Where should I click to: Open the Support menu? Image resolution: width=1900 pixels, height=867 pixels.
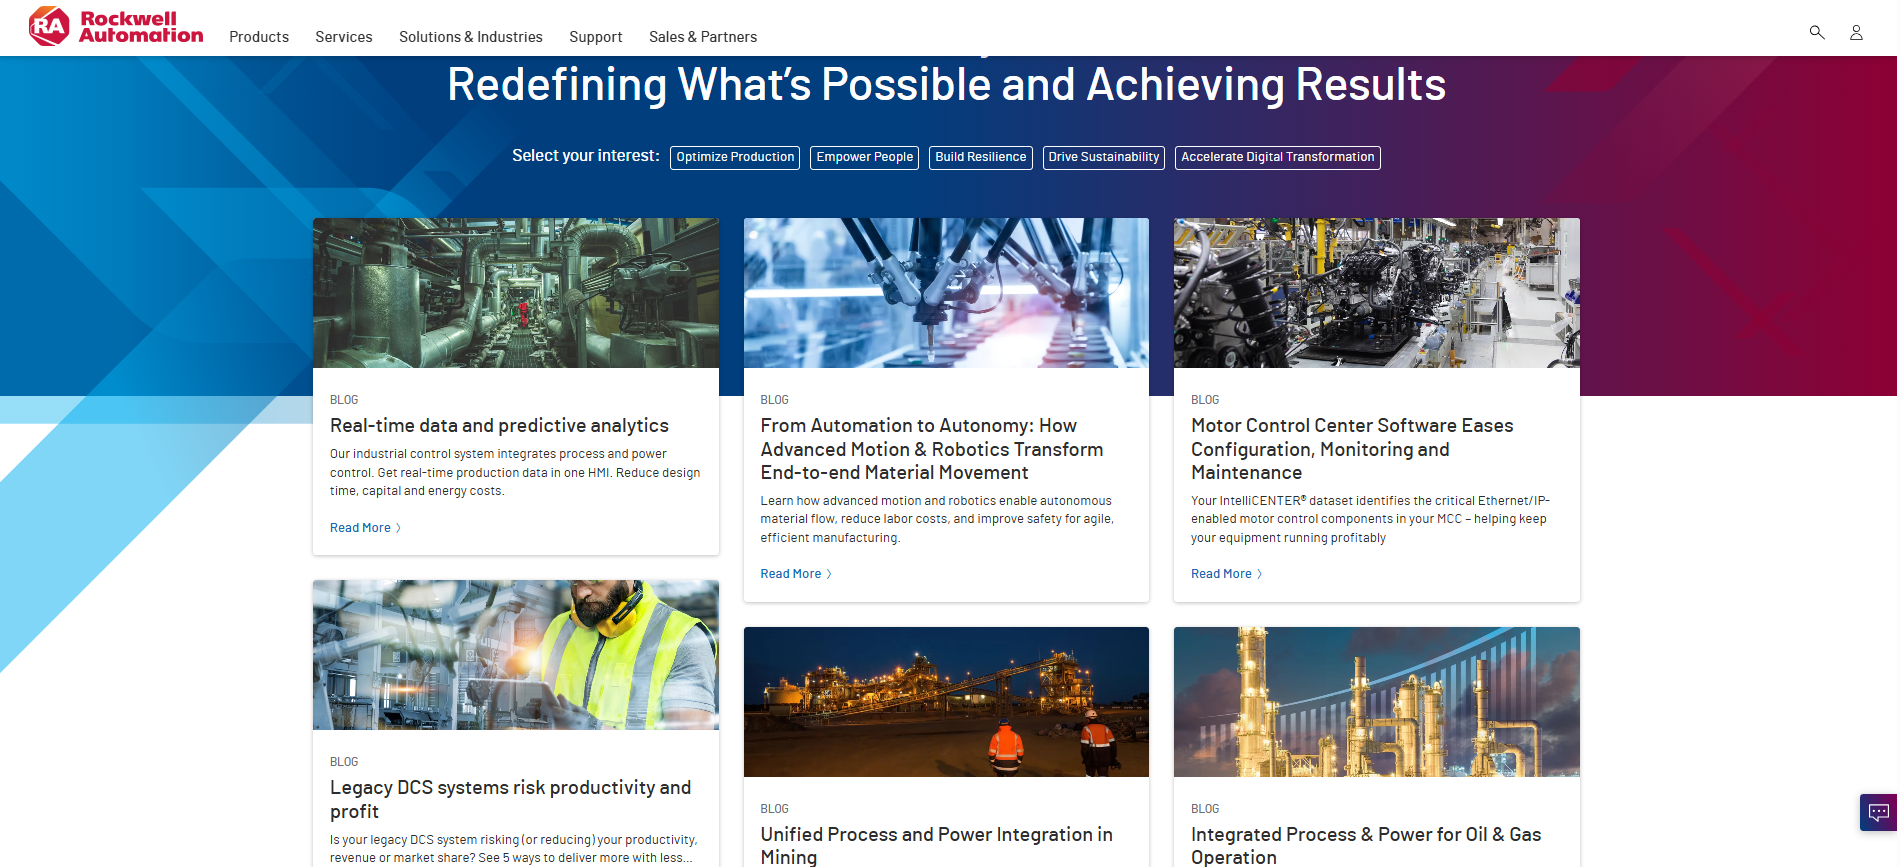pyautogui.click(x=596, y=37)
